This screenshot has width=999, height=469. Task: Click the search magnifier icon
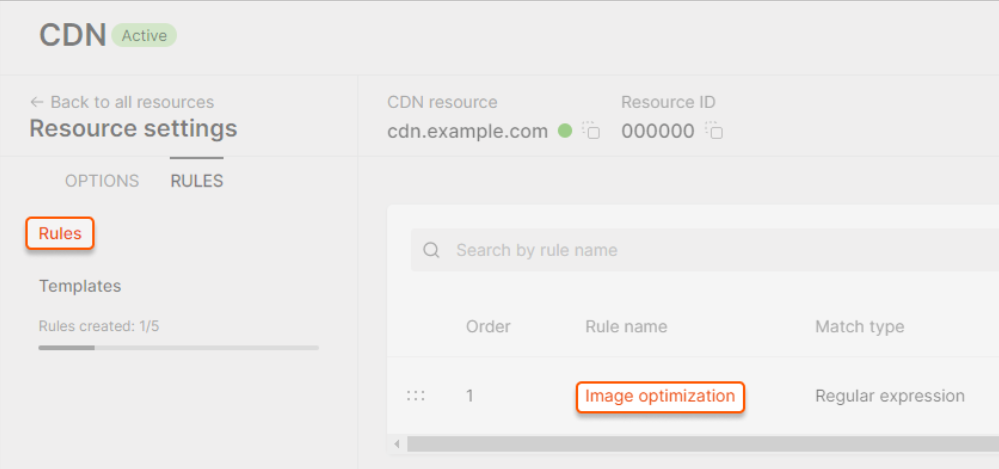431,250
